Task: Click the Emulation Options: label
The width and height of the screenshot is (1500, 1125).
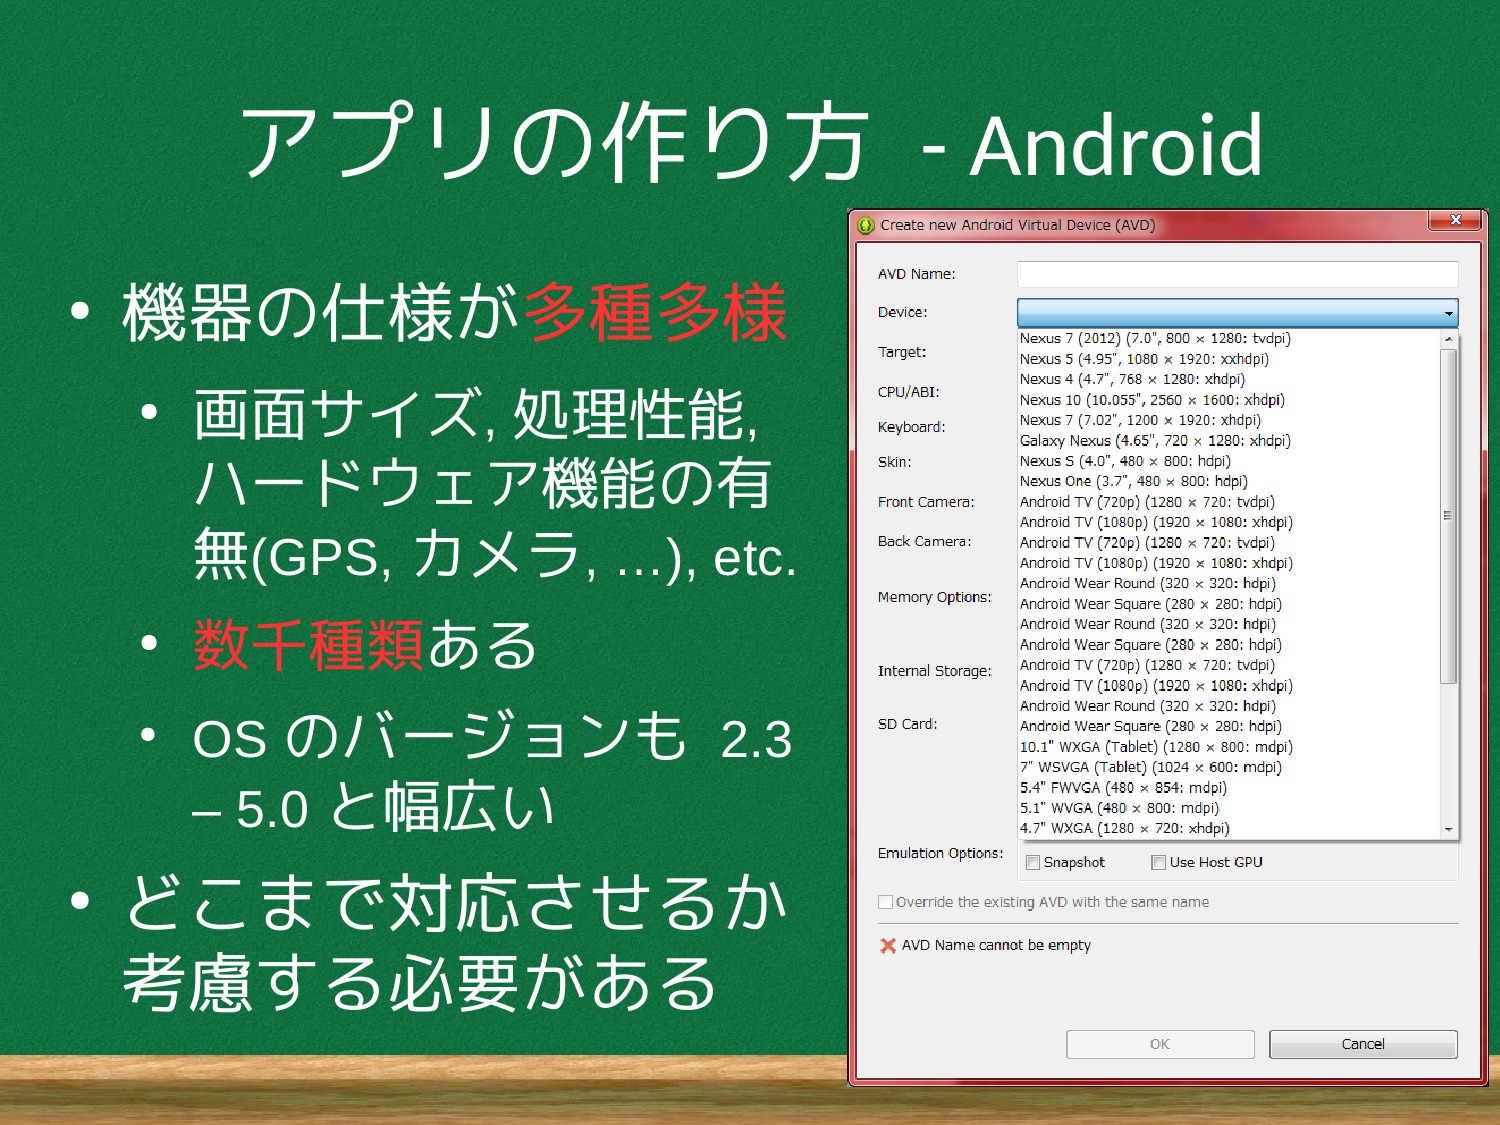Action: (940, 853)
